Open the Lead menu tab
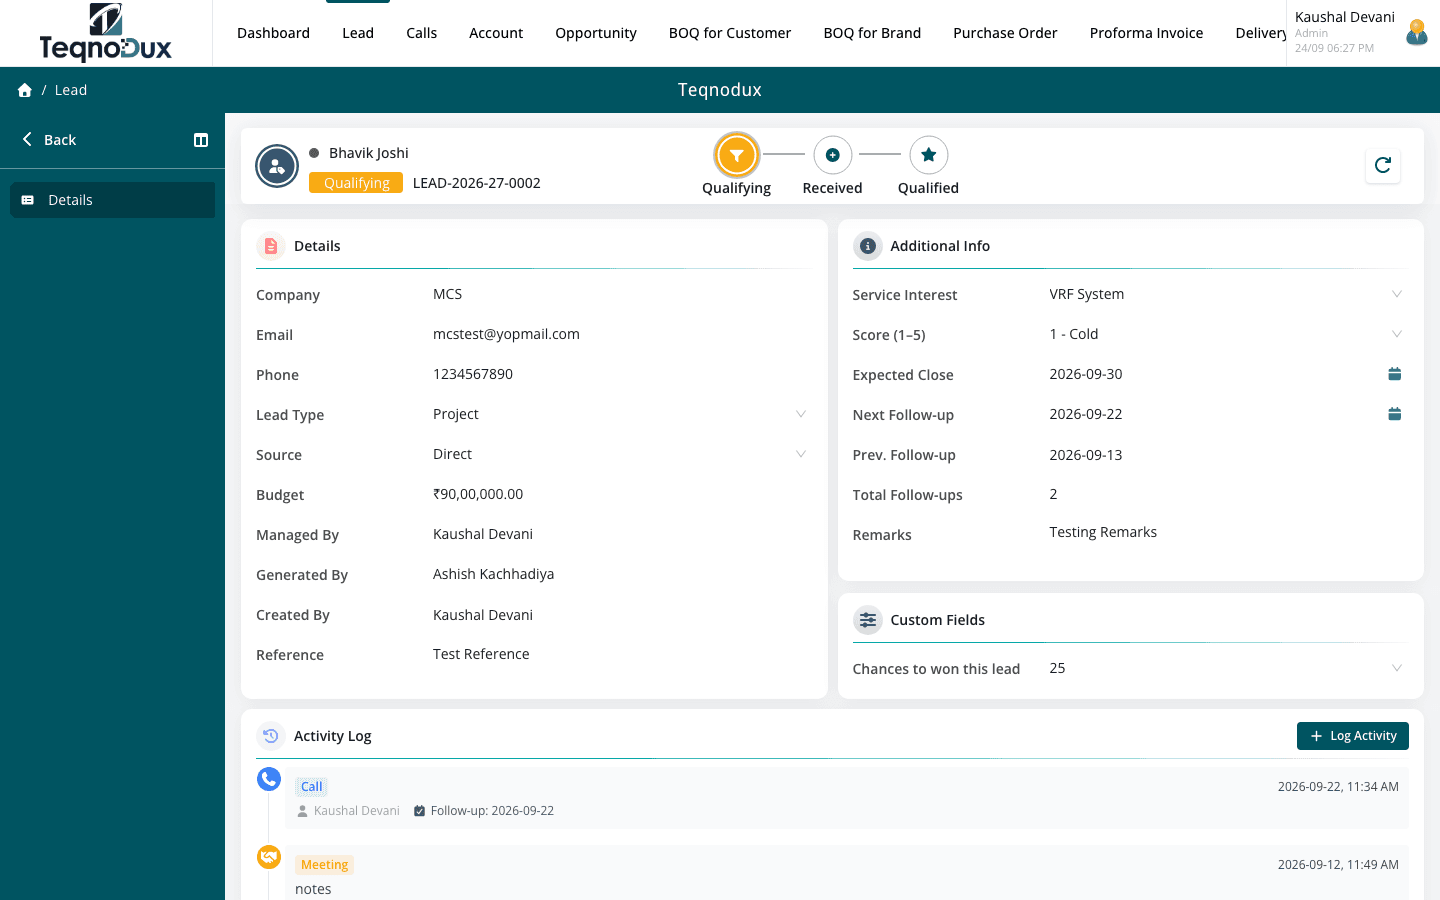The width and height of the screenshot is (1440, 900). (x=358, y=33)
